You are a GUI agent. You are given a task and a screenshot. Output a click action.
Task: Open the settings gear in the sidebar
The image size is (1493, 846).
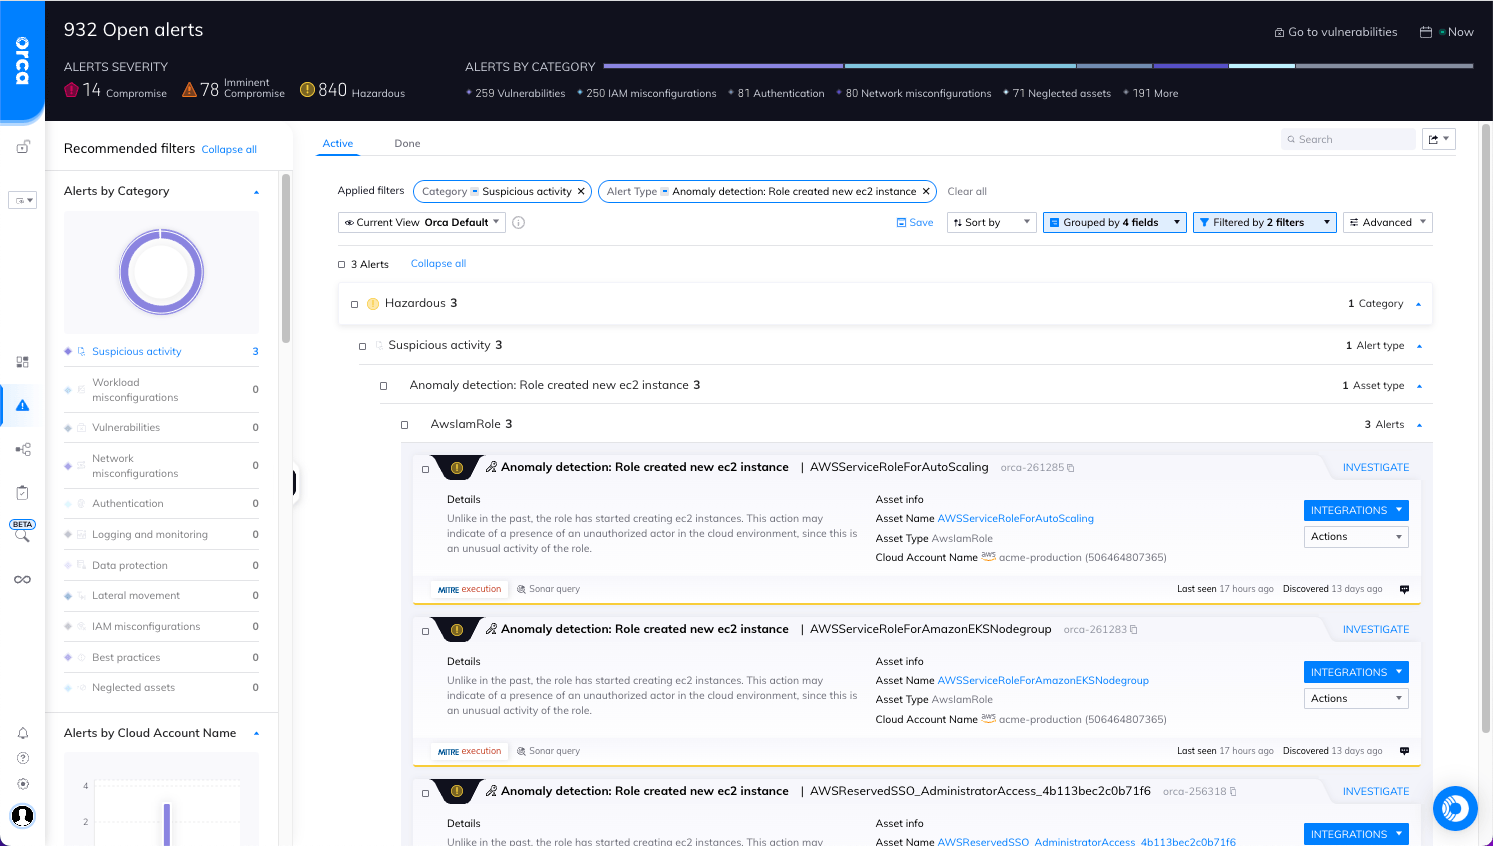point(22,783)
